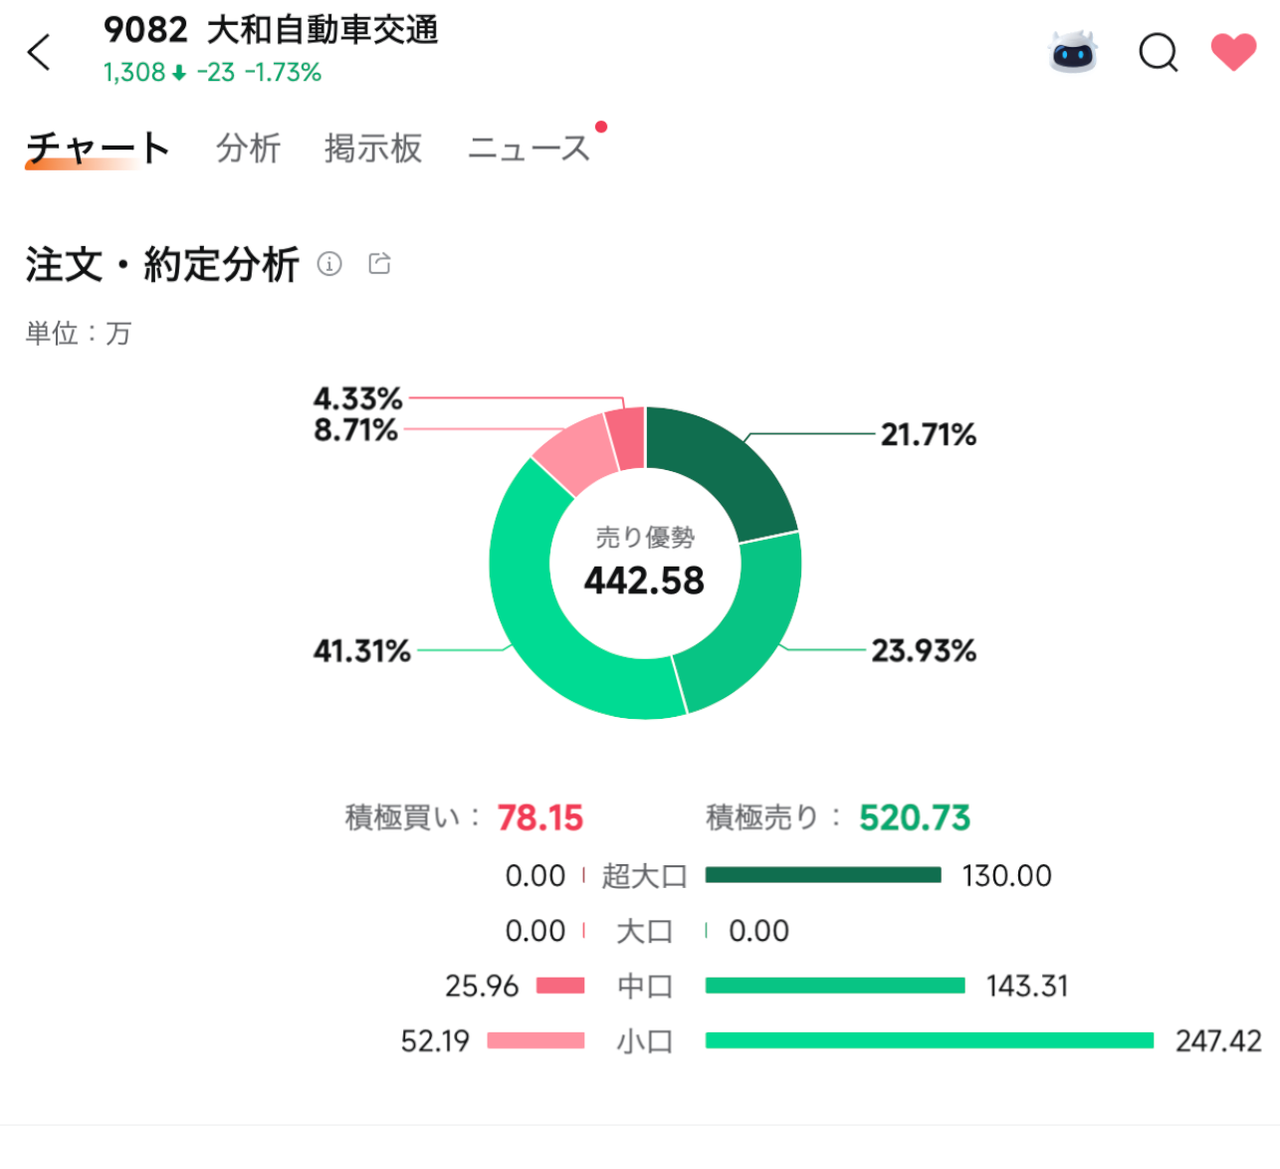
Task: Click the 超大口 sell bar of 130.00
Action: 822,876
